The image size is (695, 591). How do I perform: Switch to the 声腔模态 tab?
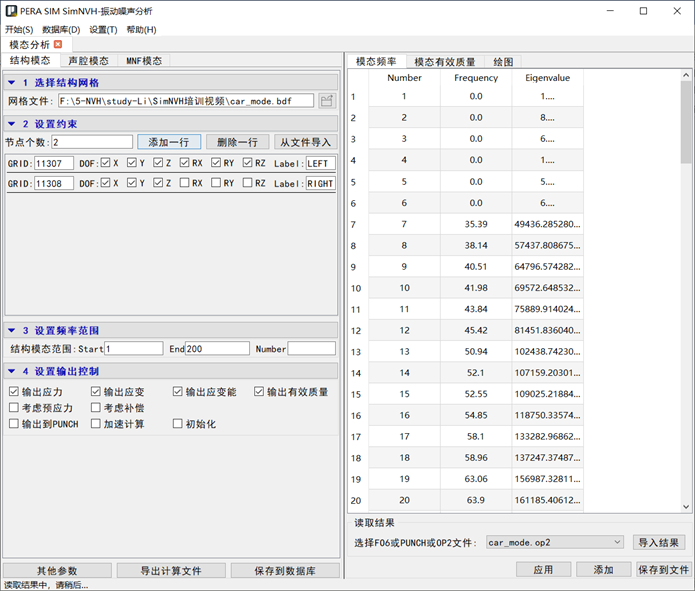point(88,61)
